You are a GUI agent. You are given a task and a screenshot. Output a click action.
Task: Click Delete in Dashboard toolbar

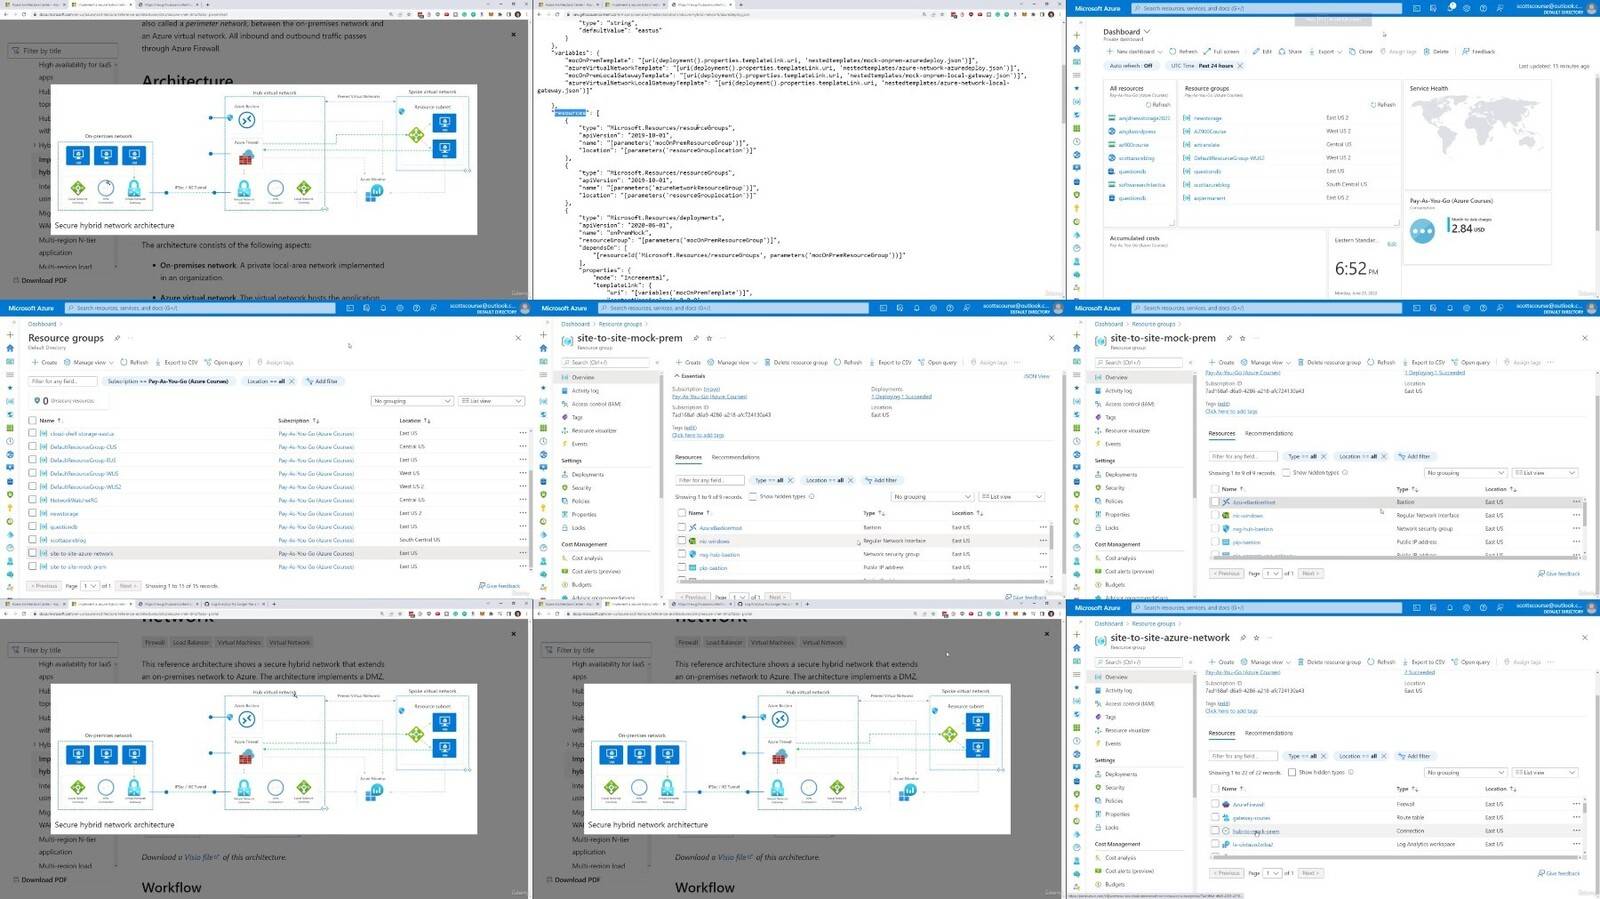click(1436, 51)
